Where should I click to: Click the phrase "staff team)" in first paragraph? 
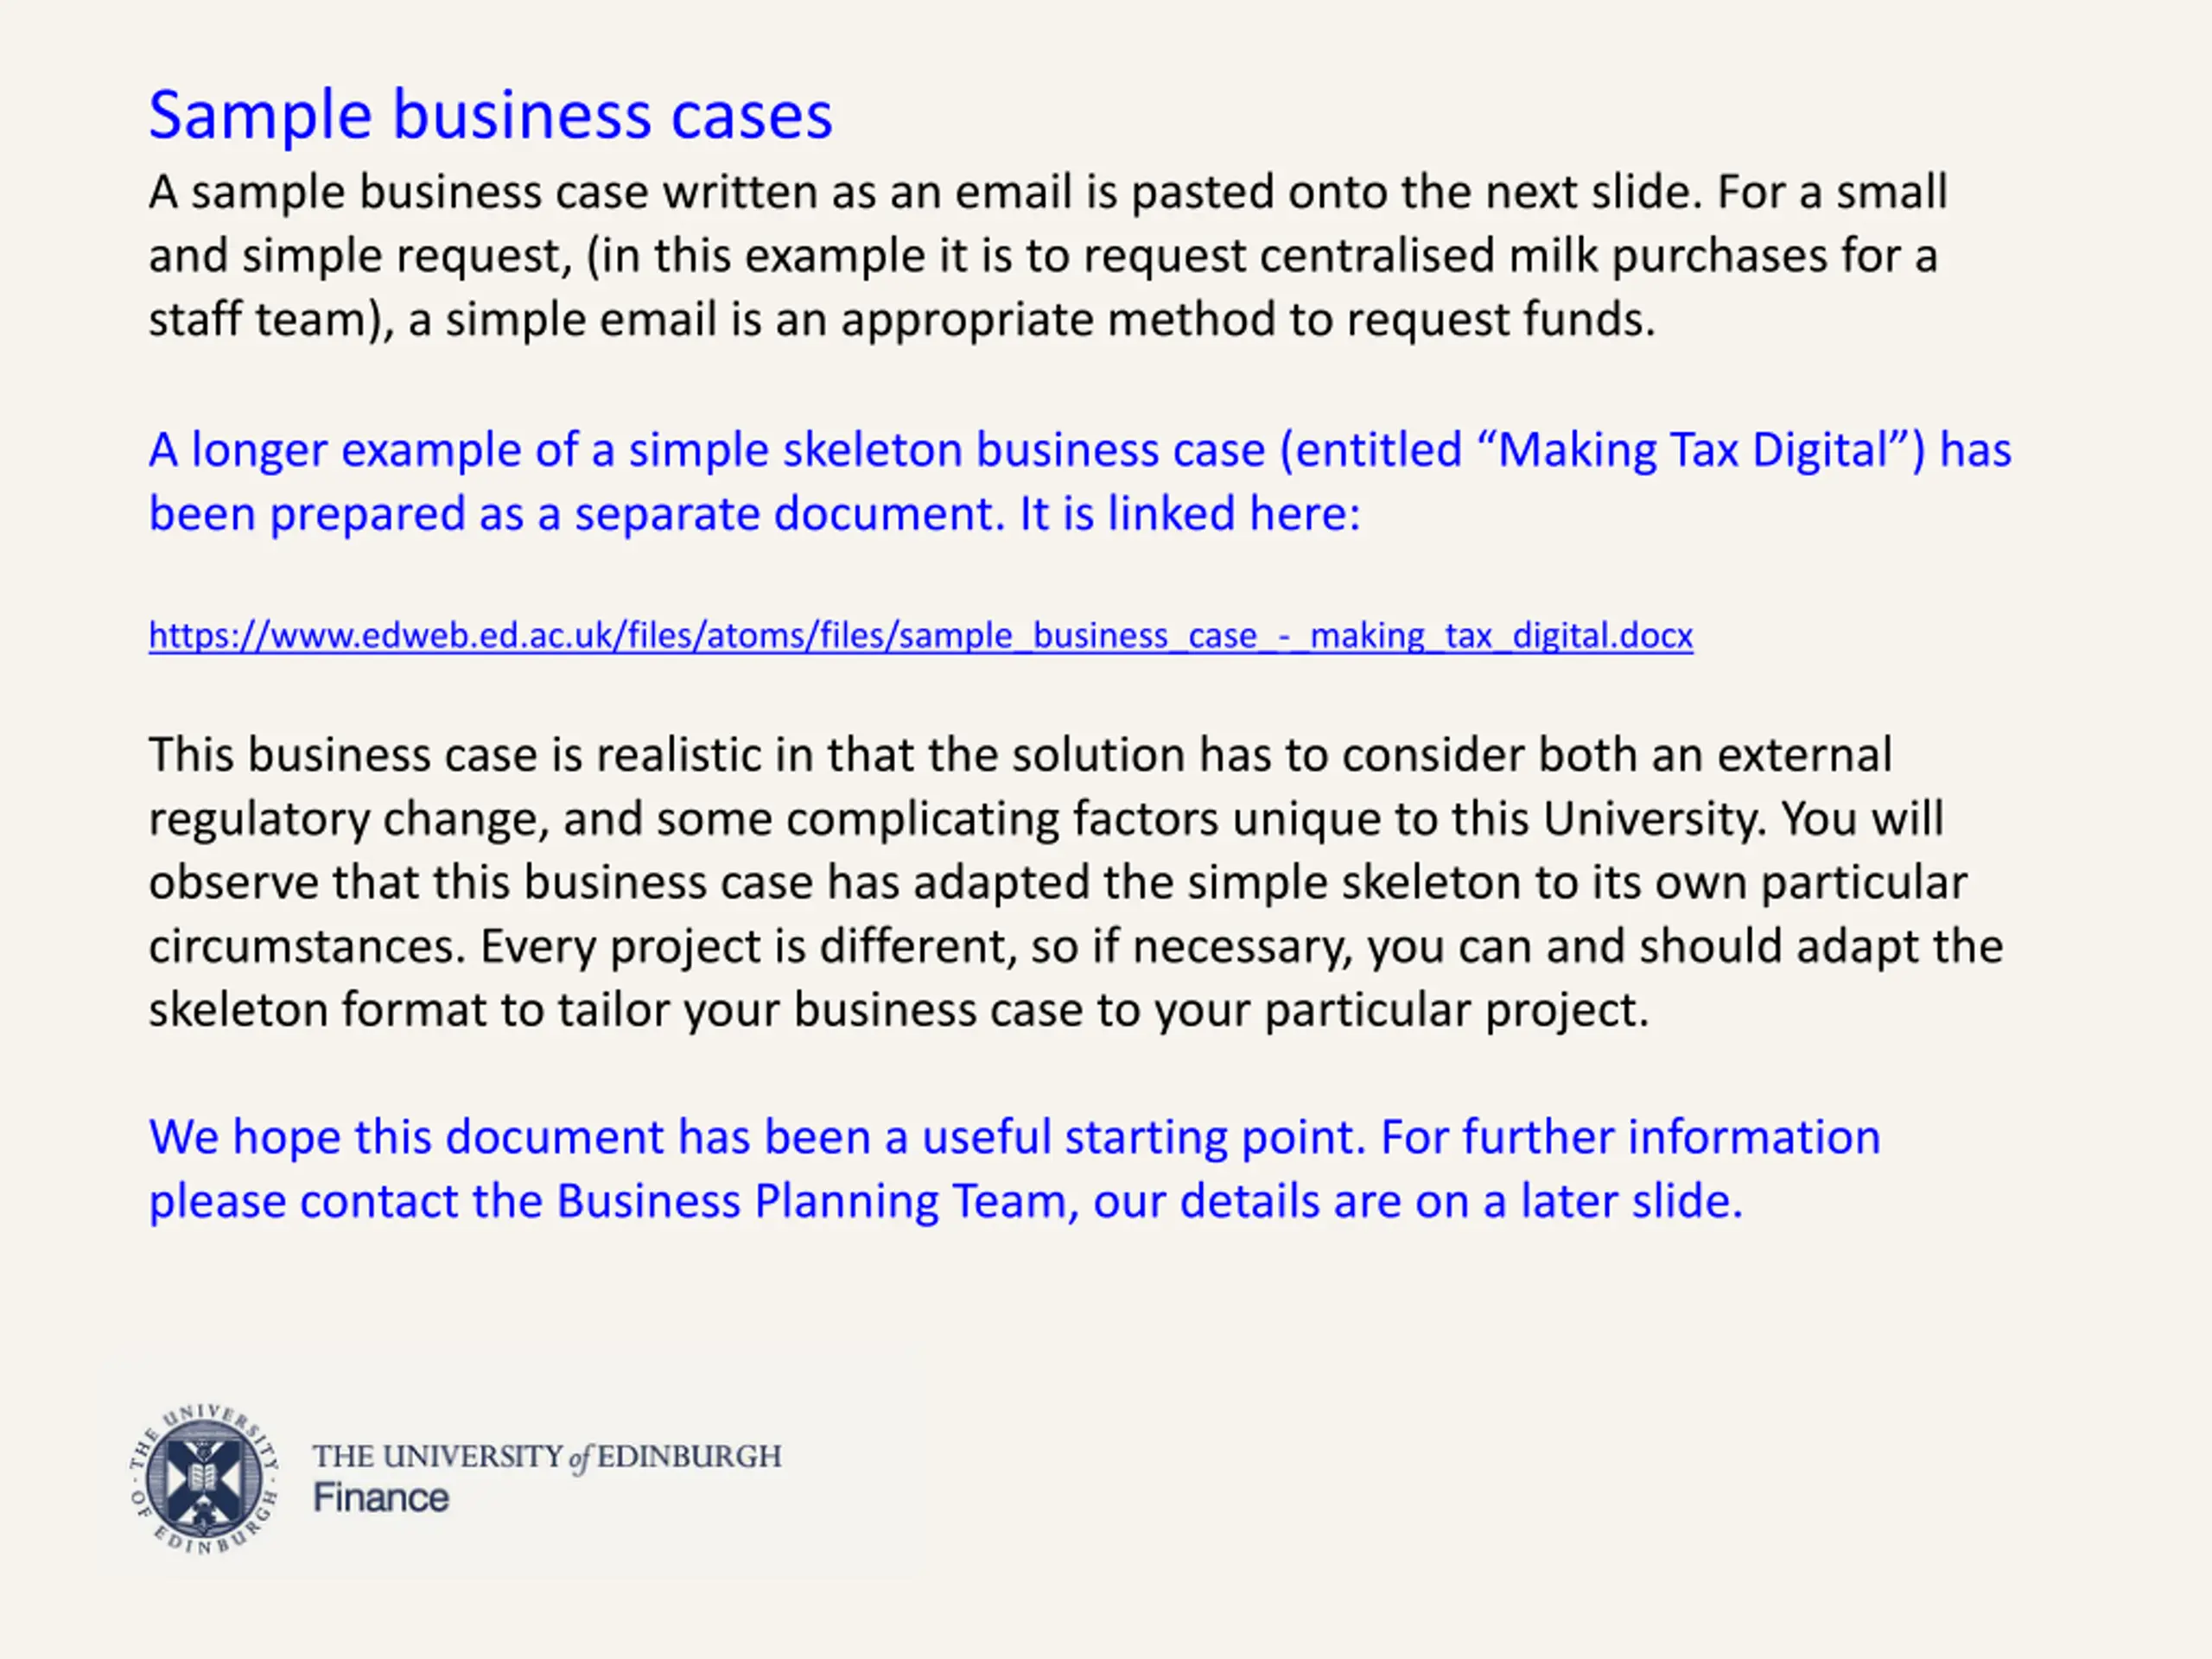[x=271, y=320]
